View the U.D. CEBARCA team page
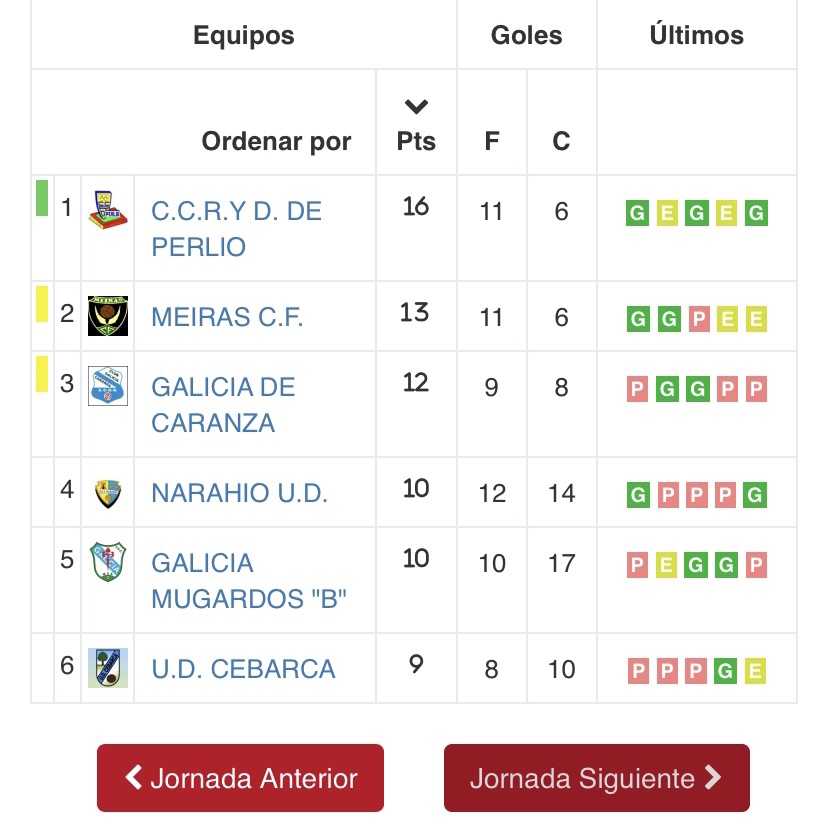 click(243, 669)
